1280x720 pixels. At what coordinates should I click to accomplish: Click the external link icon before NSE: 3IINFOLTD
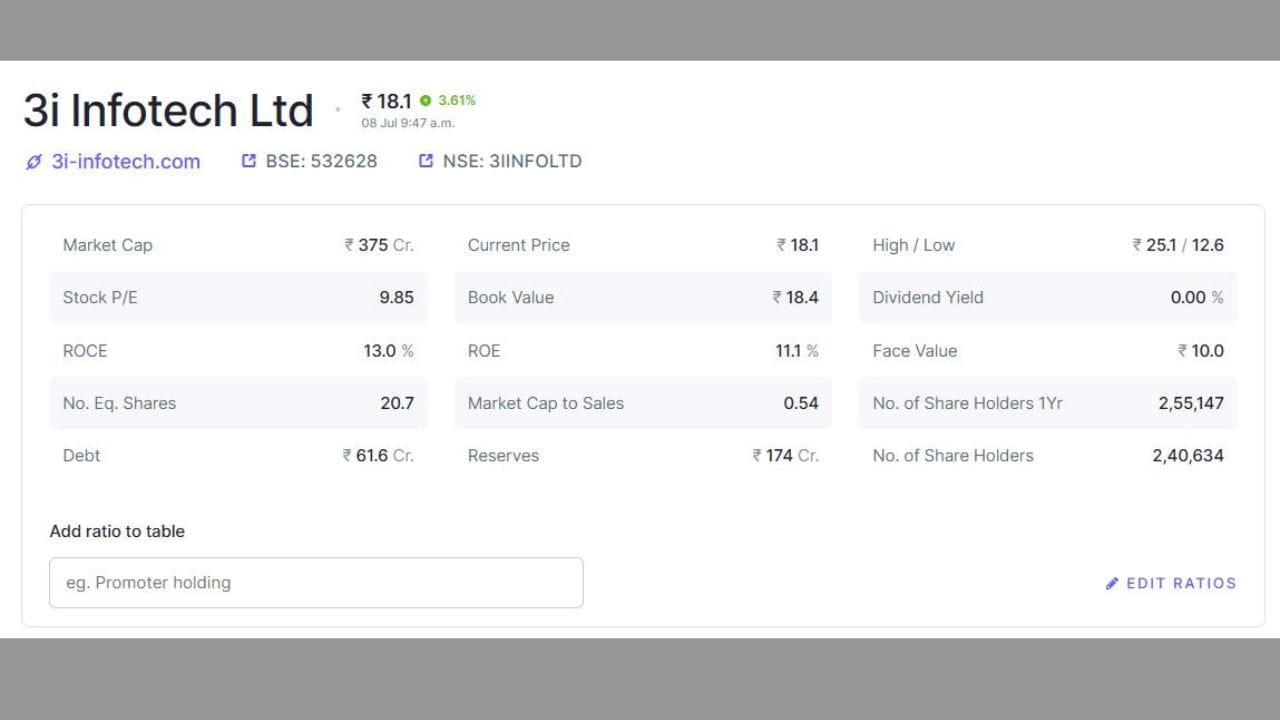(426, 161)
